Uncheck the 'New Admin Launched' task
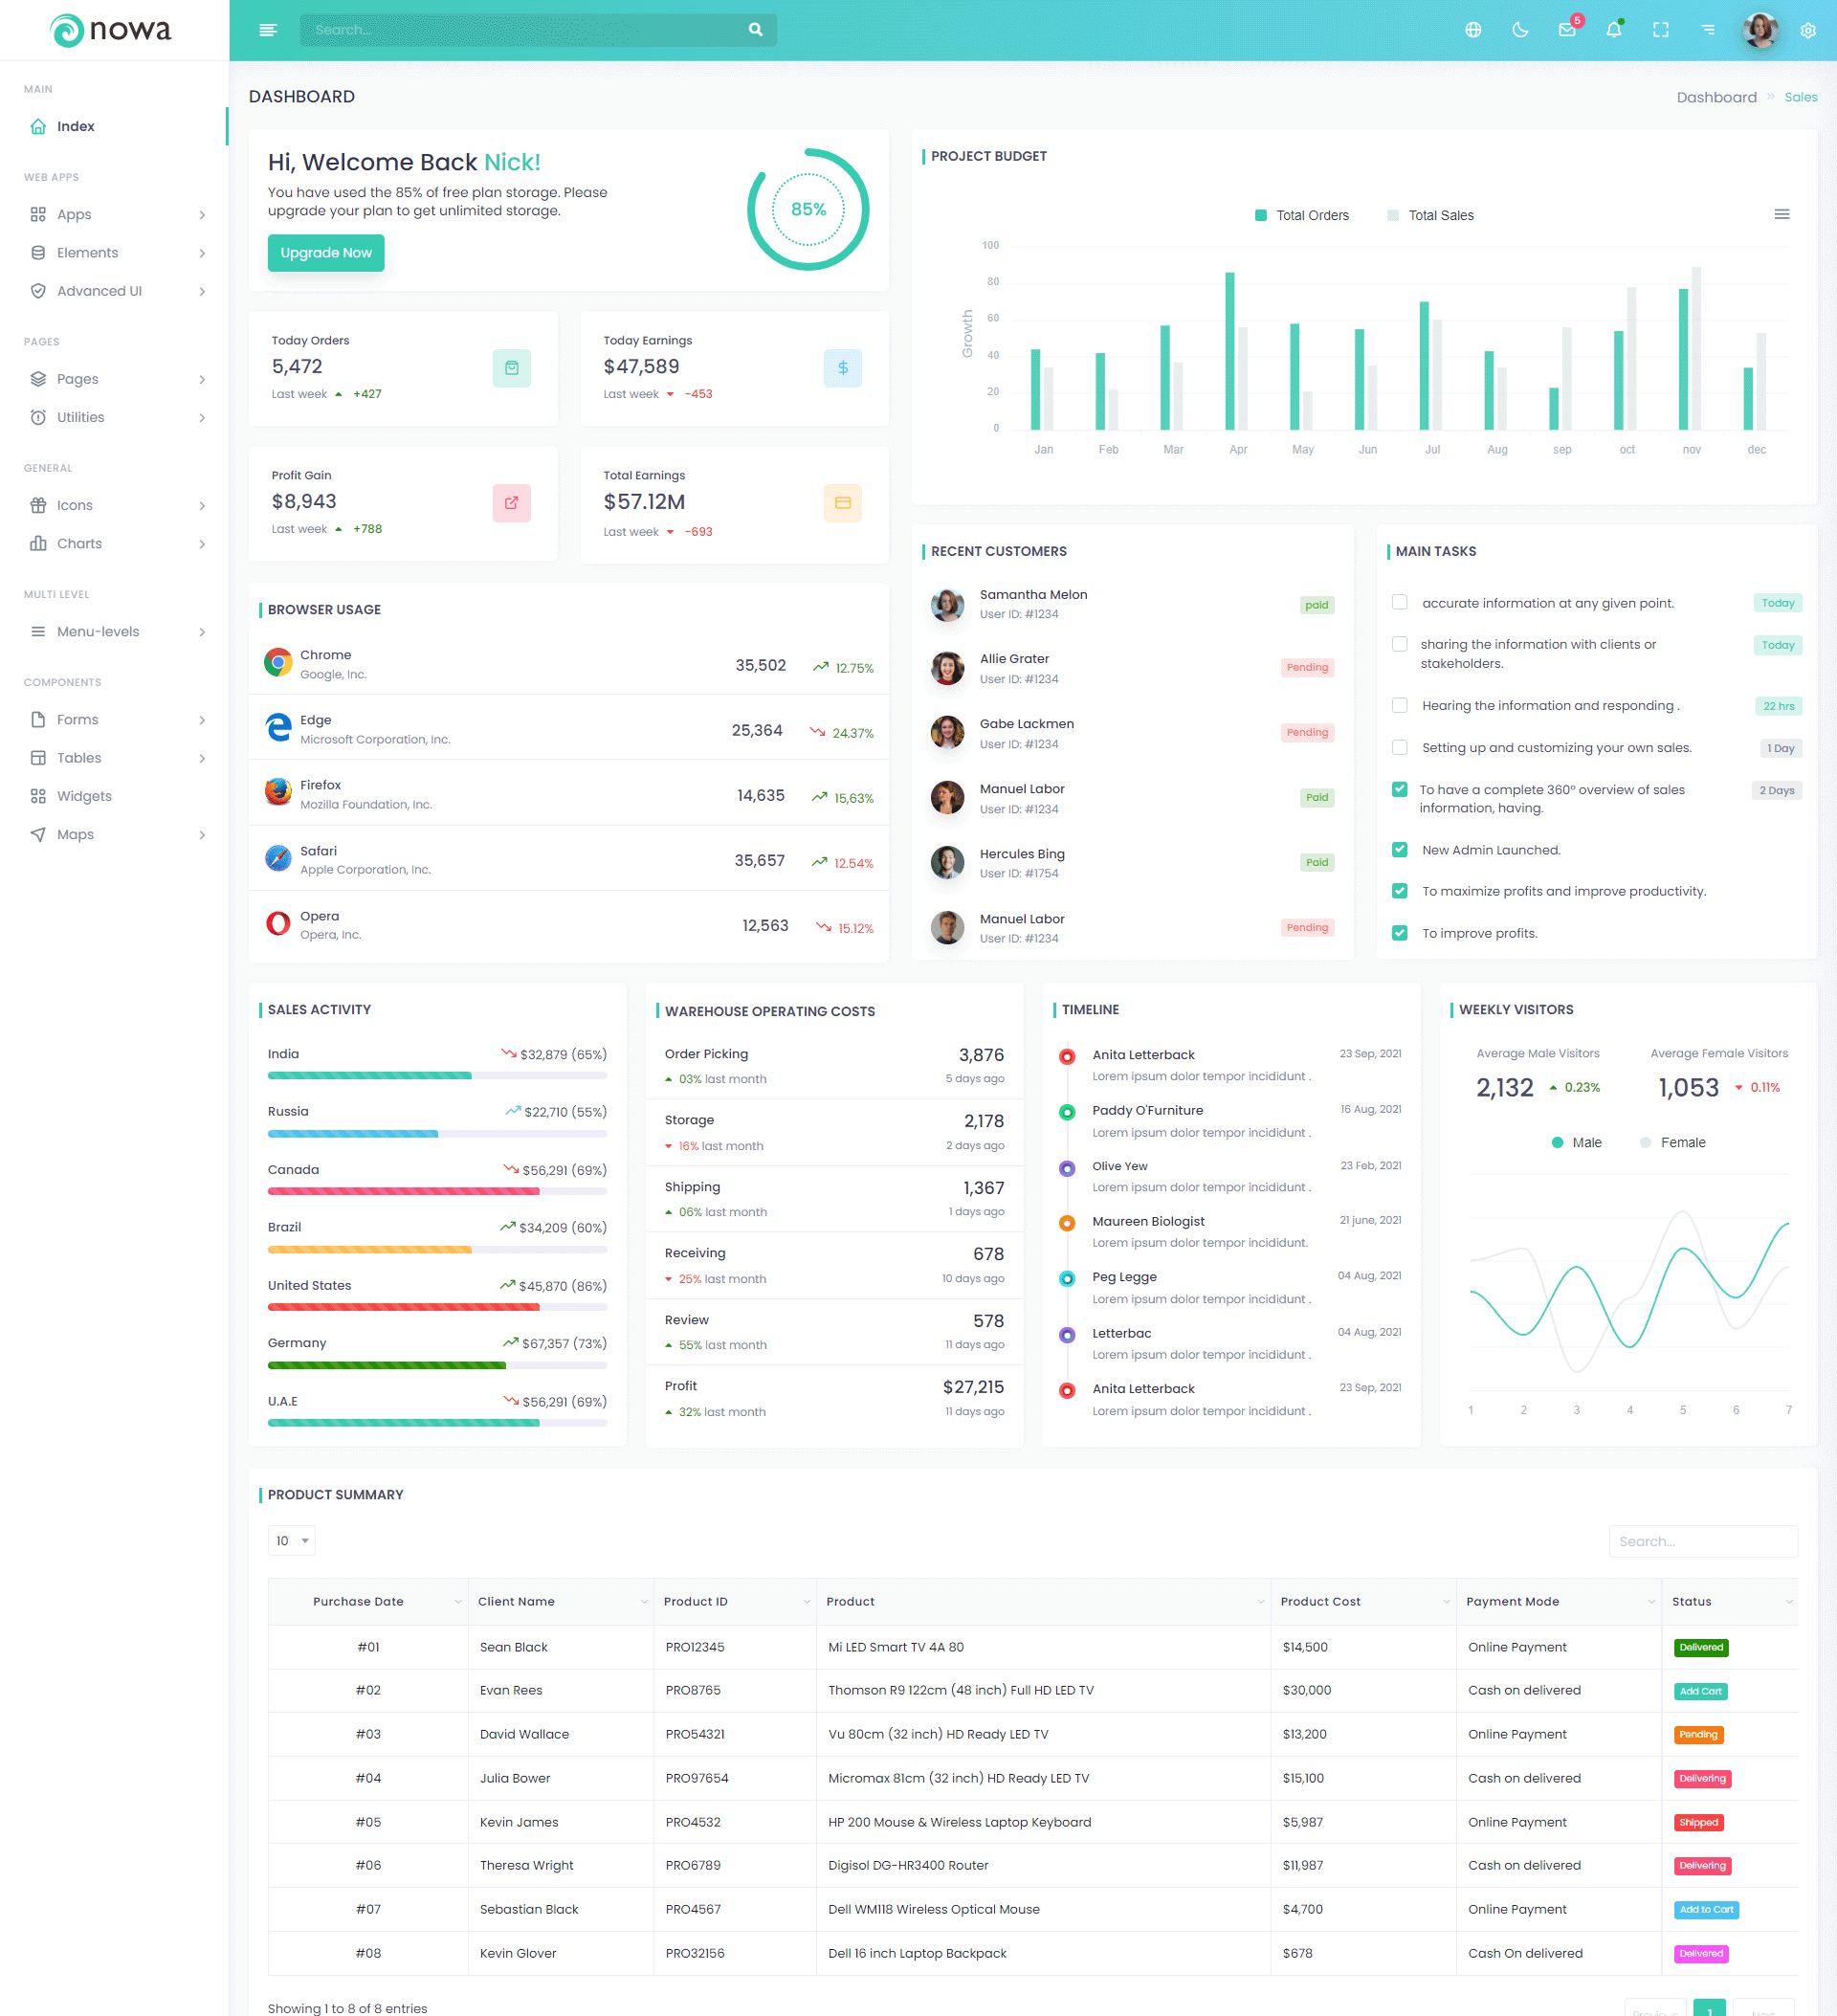Image resolution: width=1837 pixels, height=2016 pixels. point(1400,850)
